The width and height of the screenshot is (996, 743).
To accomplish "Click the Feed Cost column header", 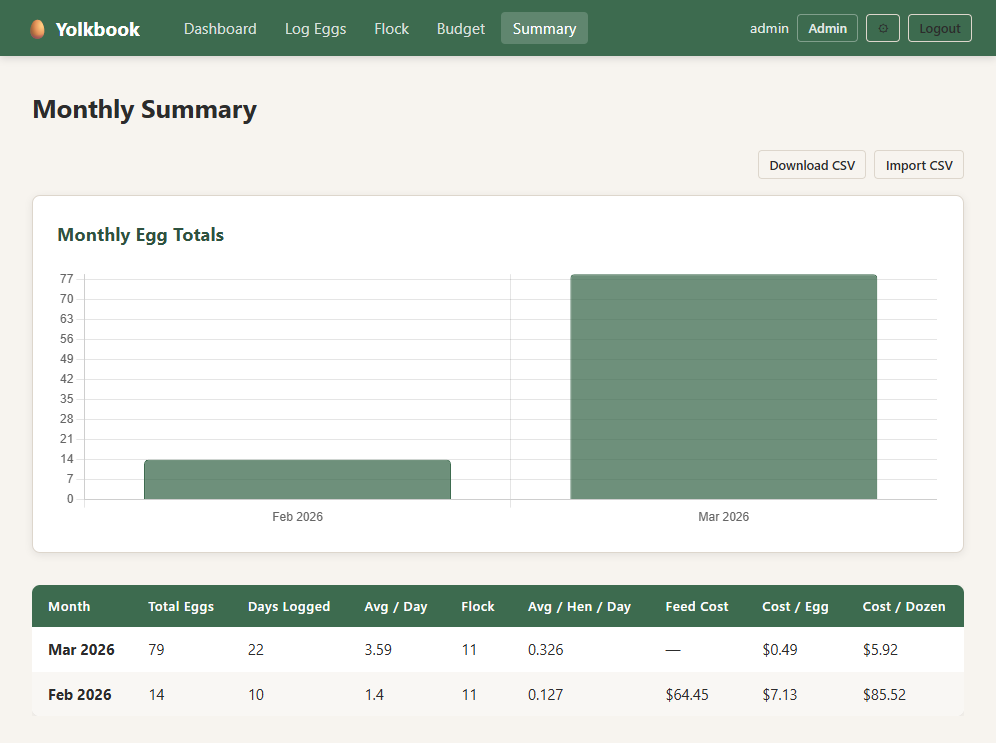I will (x=696, y=606).
